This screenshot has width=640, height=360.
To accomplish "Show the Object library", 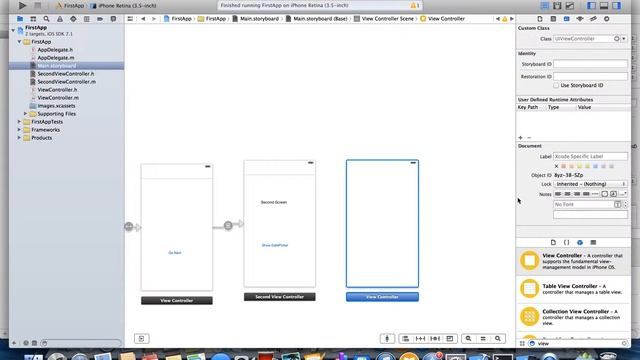I will [580, 242].
